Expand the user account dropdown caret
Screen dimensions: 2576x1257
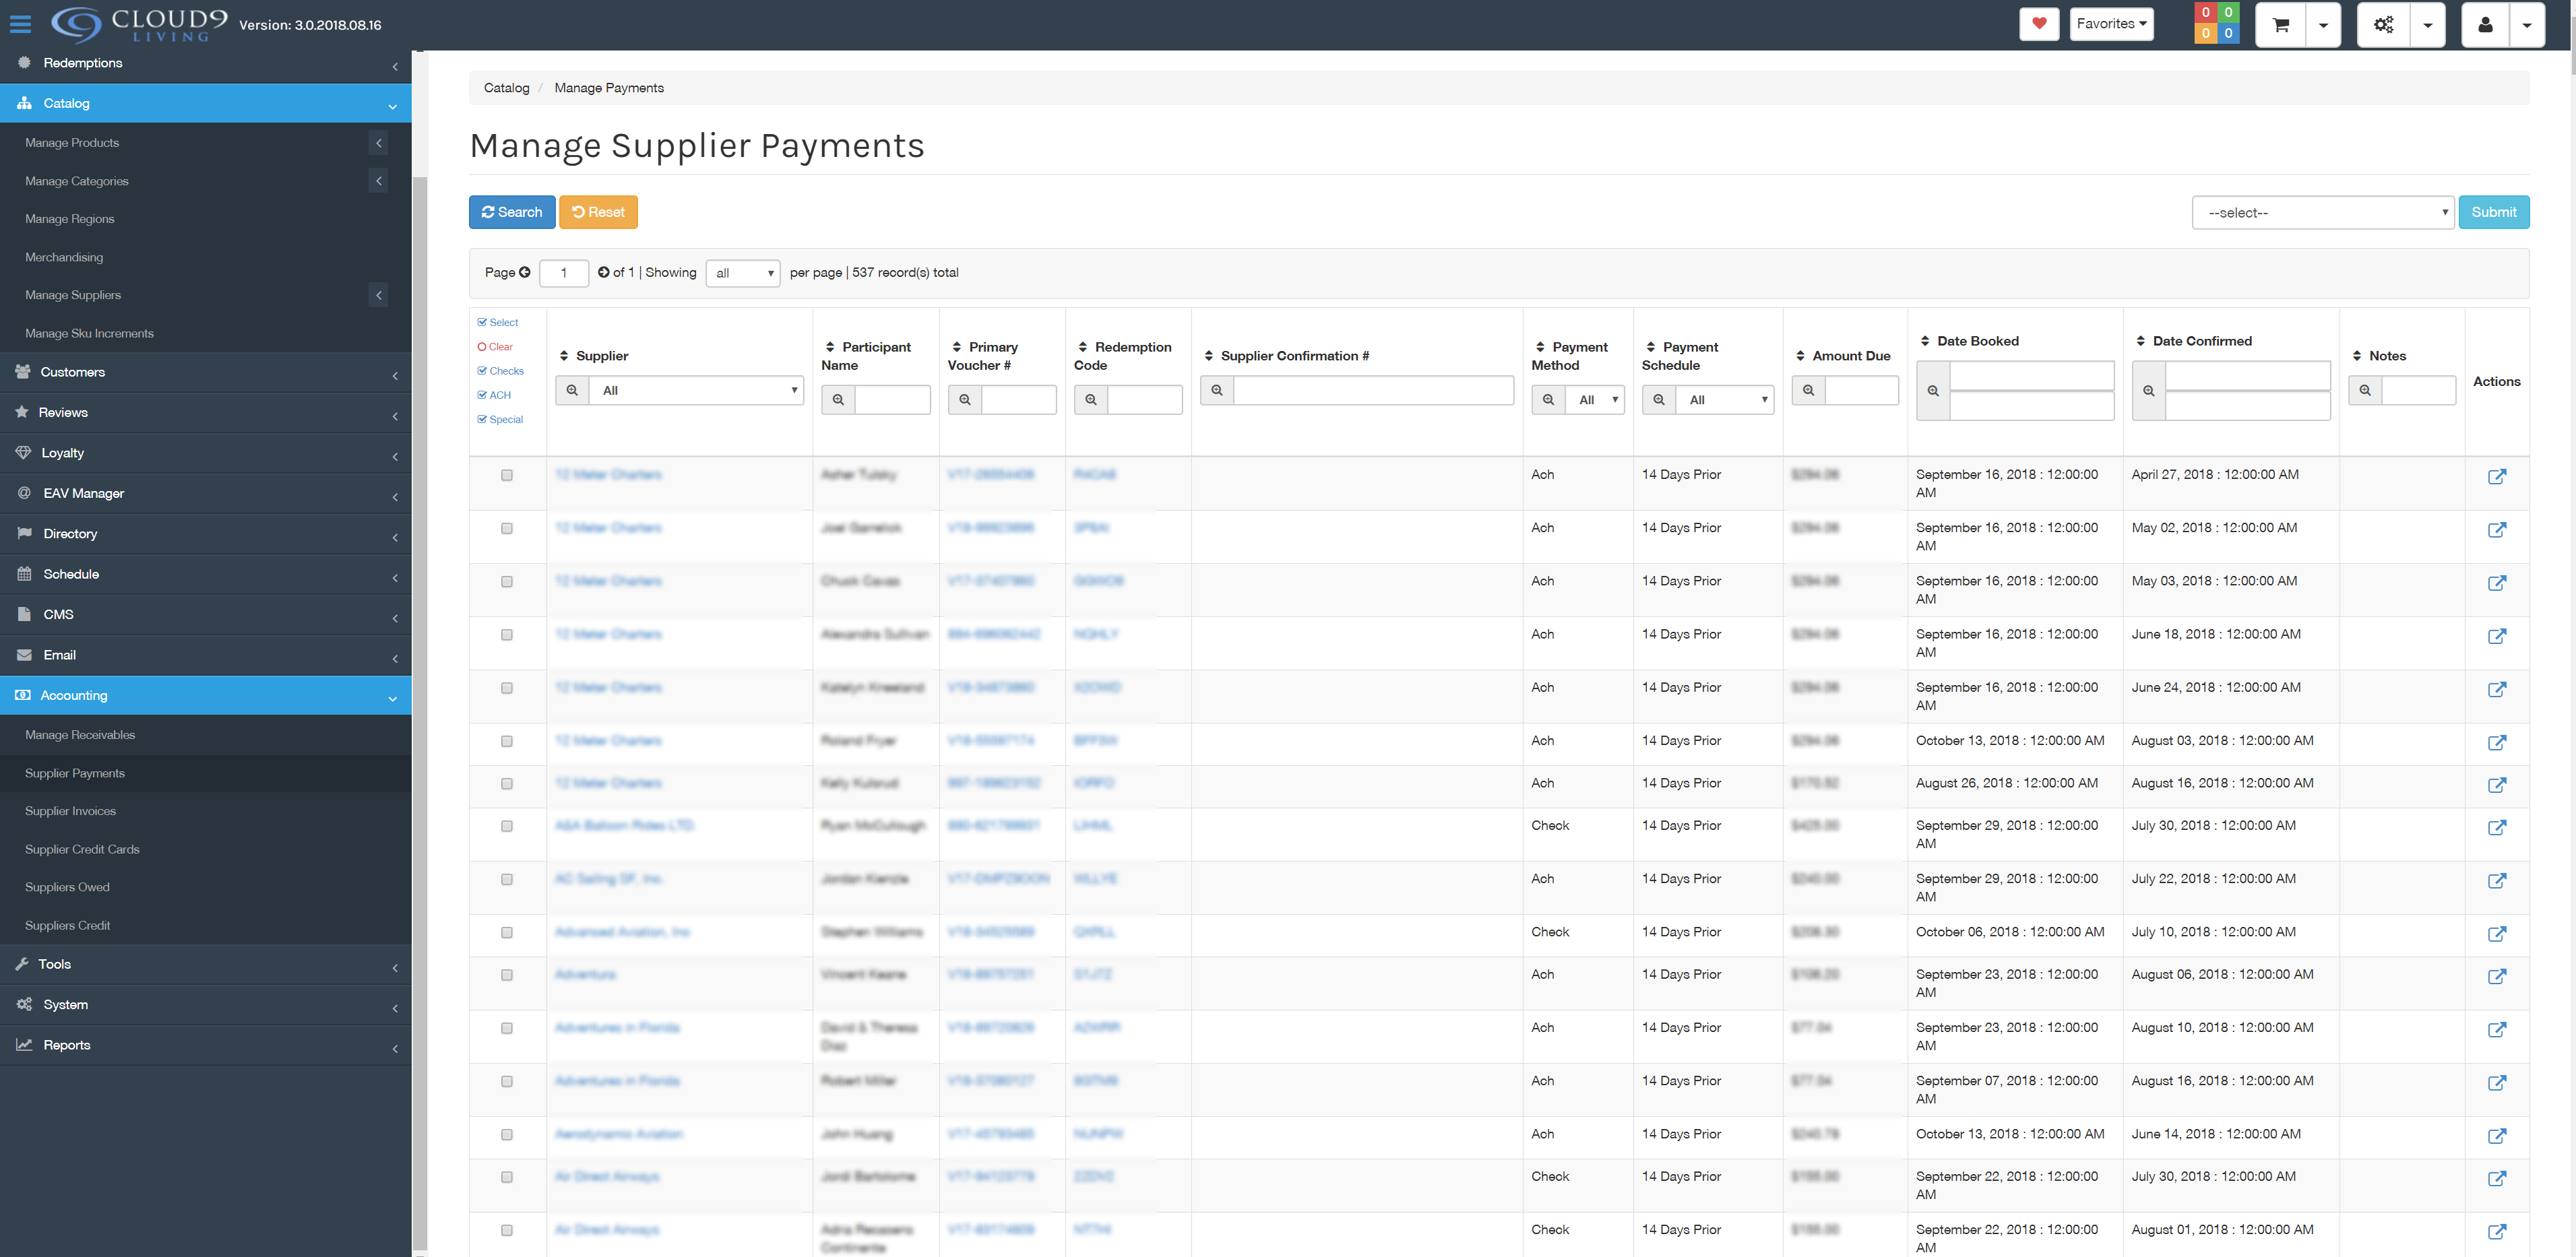[2527, 25]
